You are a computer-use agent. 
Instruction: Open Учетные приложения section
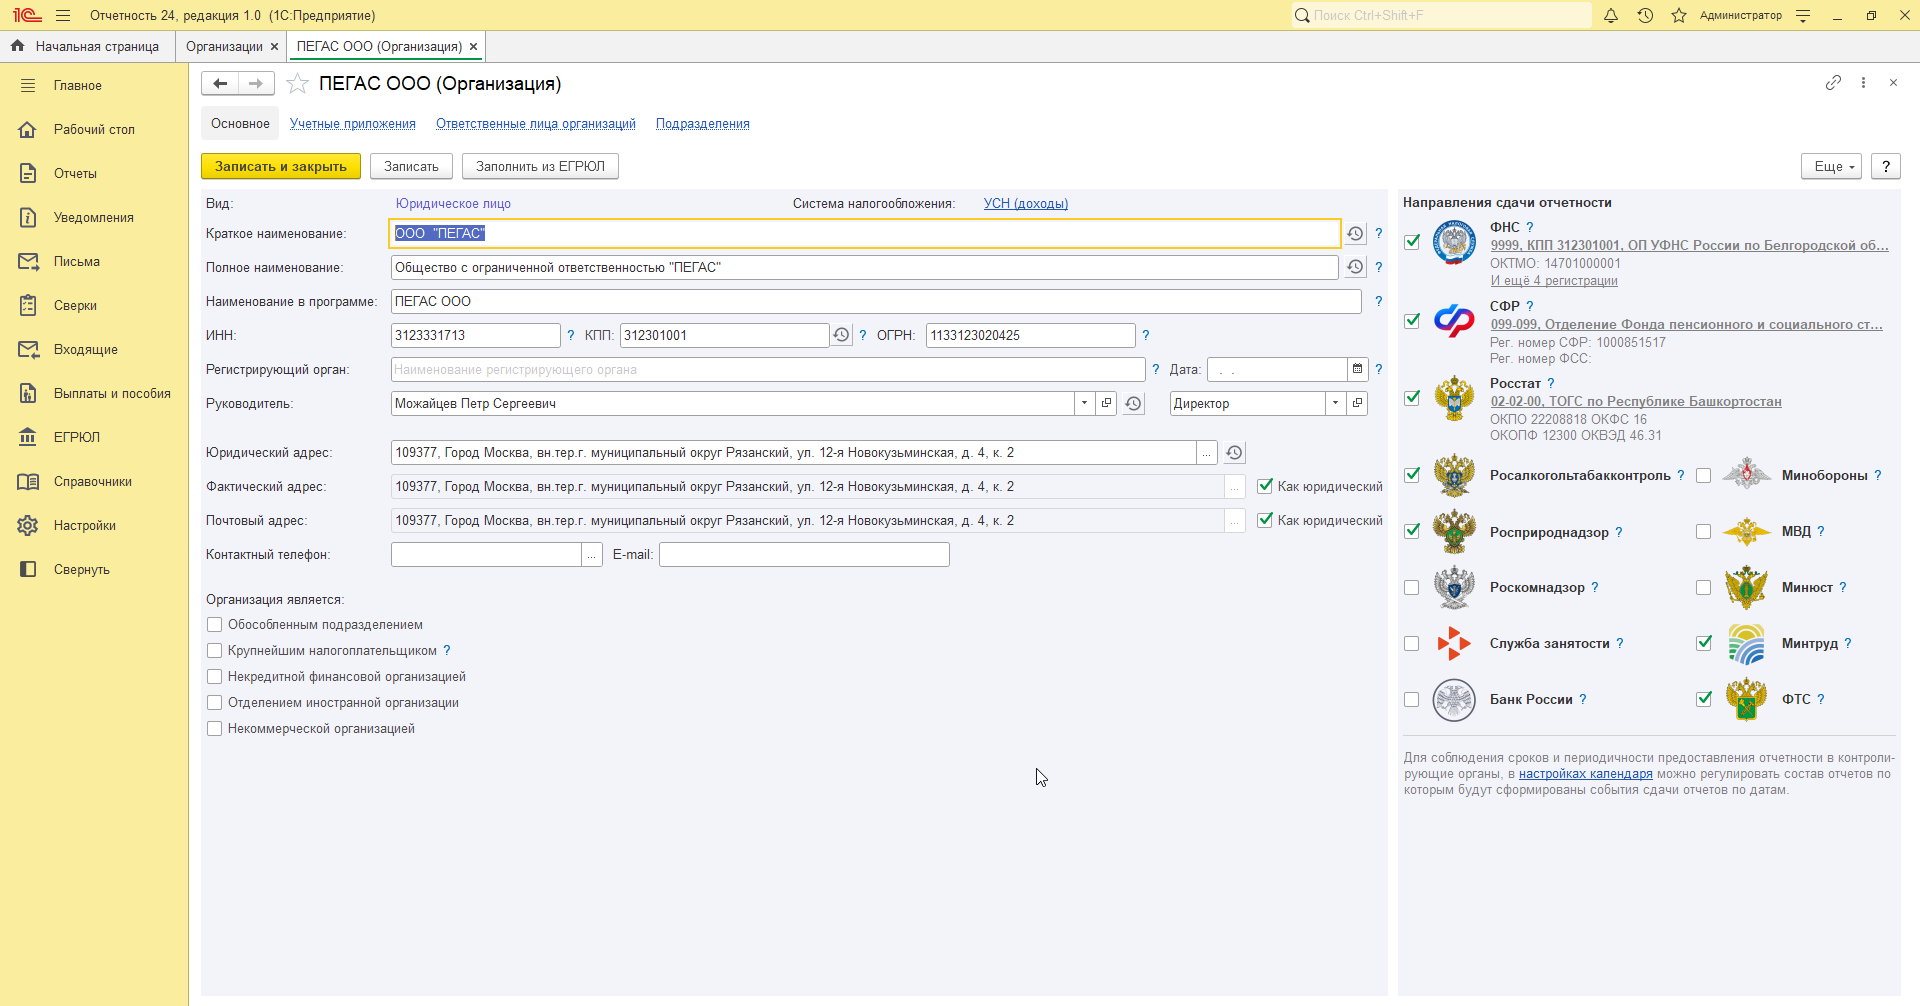click(353, 124)
